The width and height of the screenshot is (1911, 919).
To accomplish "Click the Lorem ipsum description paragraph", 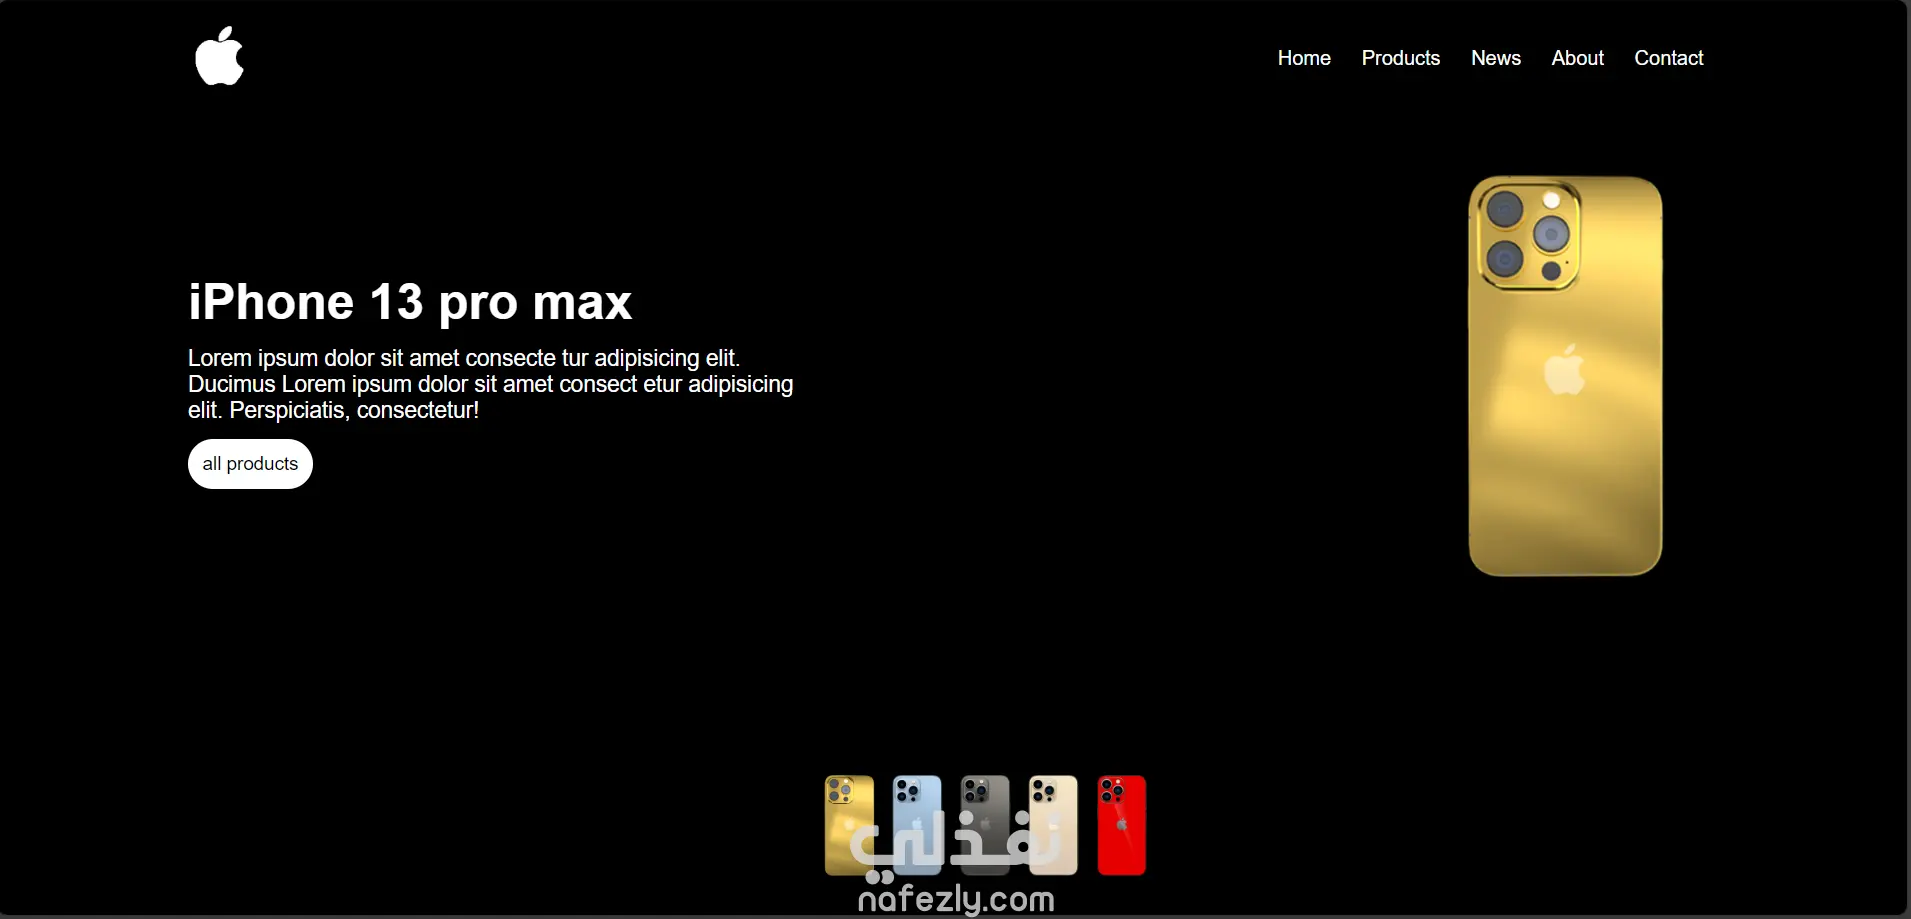I will [491, 384].
